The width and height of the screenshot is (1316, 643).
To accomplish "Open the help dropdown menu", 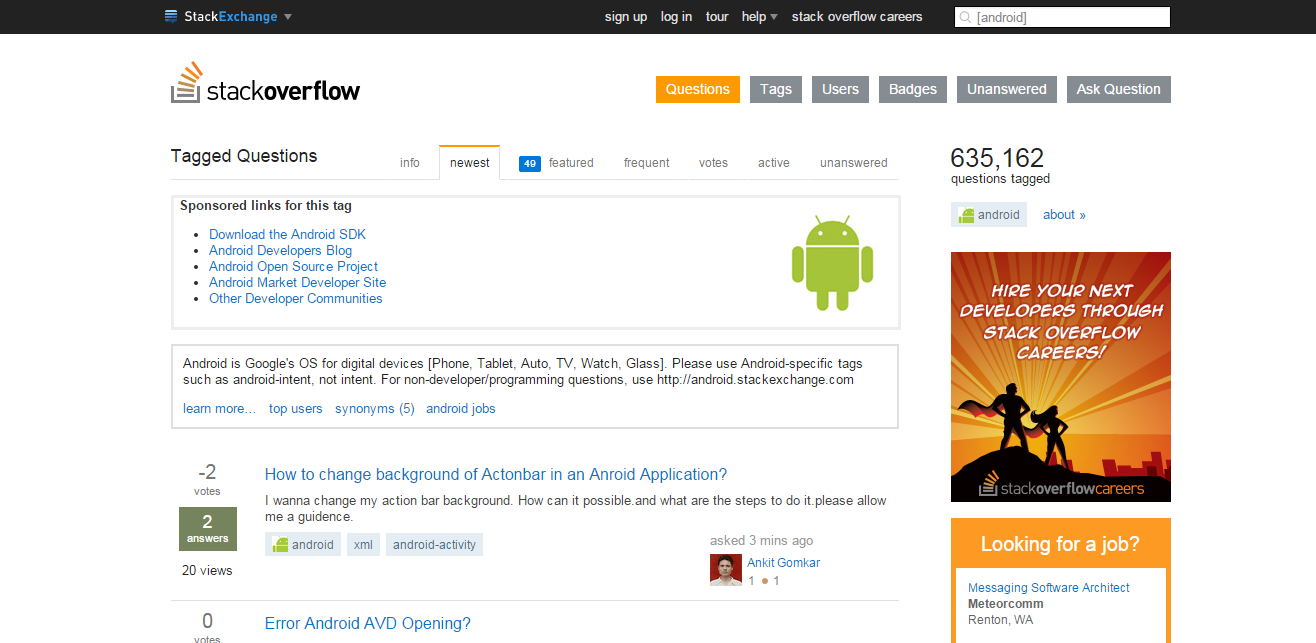I will click(760, 17).
